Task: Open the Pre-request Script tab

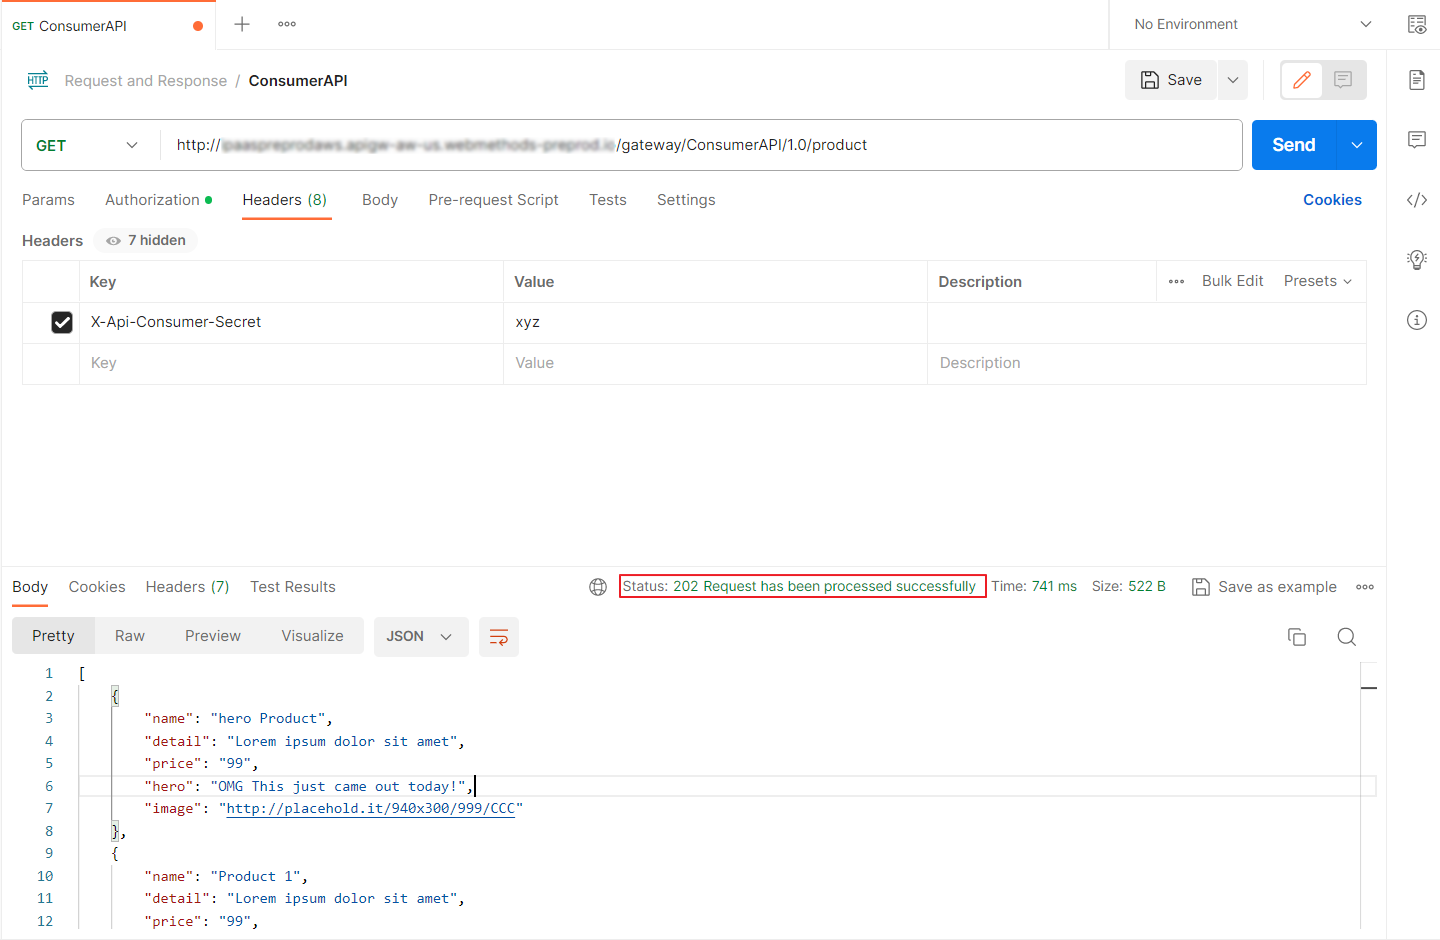Action: pos(493,200)
